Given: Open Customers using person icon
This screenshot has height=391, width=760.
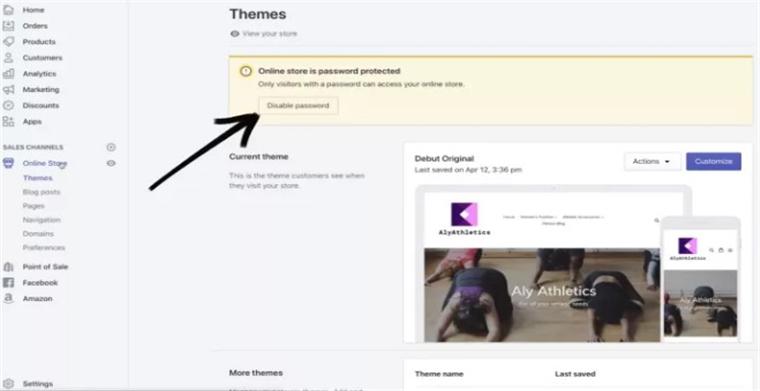Looking at the screenshot, I should (x=8, y=58).
